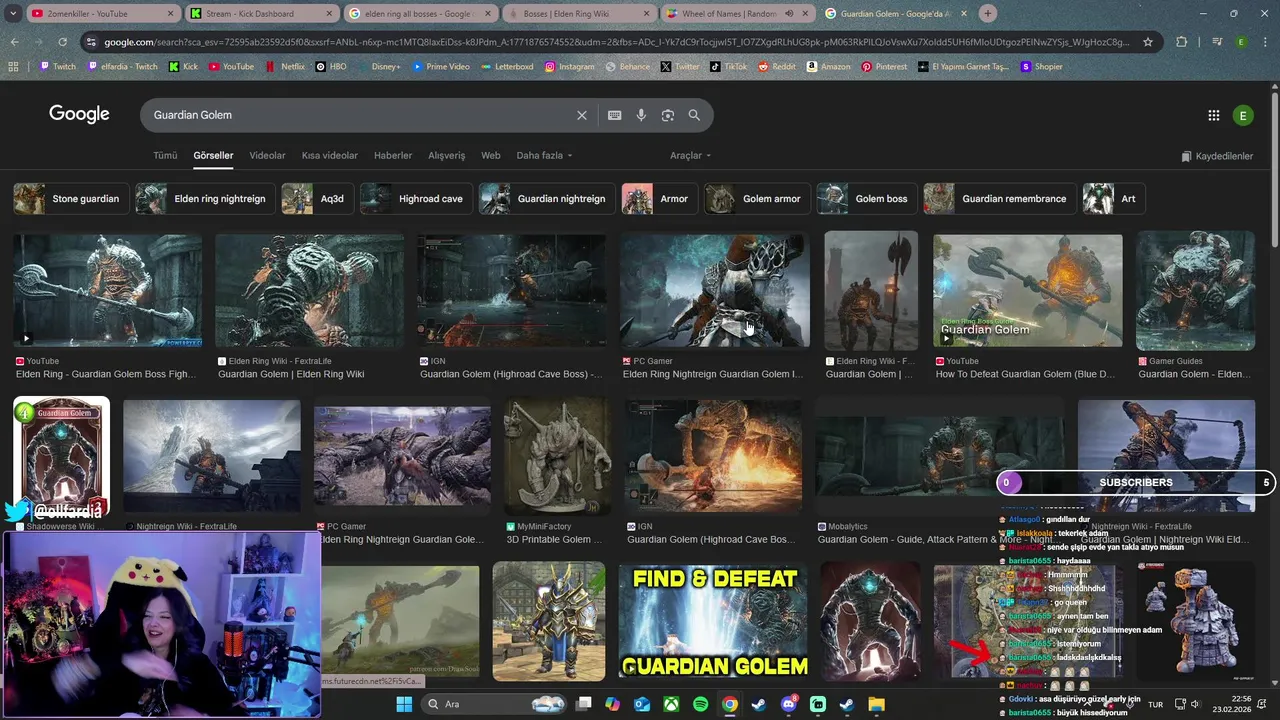Open 'Kaydedilenler' saved items

[x=1217, y=156]
